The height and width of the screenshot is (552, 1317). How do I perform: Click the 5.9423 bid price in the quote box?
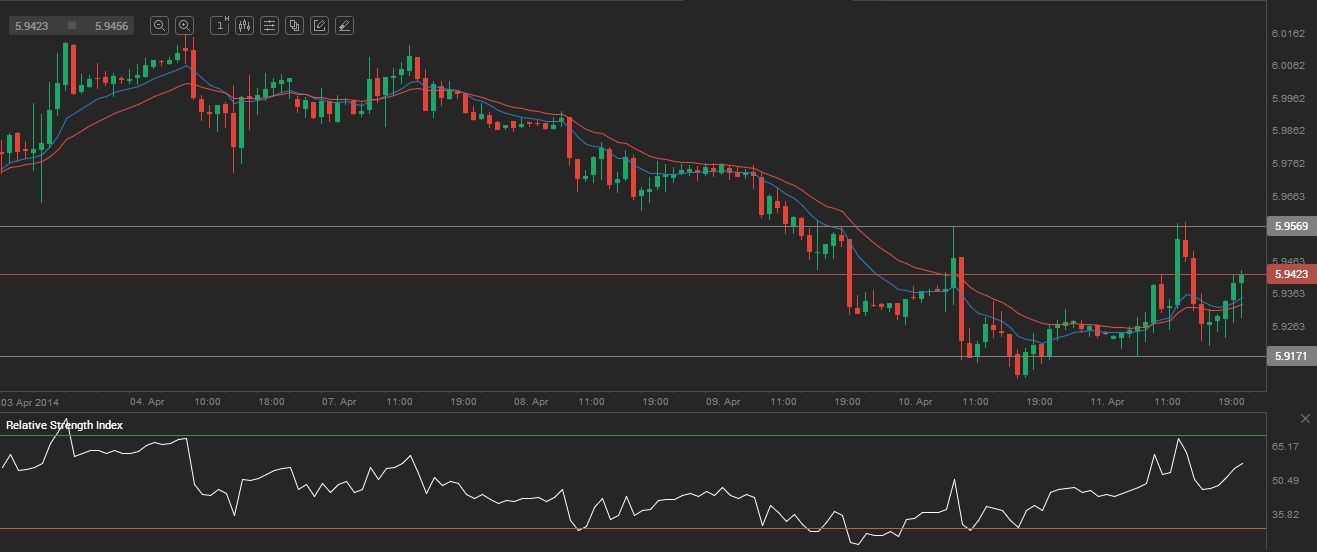pos(33,26)
